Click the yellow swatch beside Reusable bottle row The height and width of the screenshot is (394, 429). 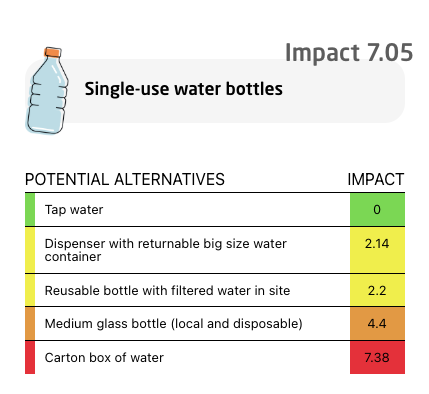(30, 290)
